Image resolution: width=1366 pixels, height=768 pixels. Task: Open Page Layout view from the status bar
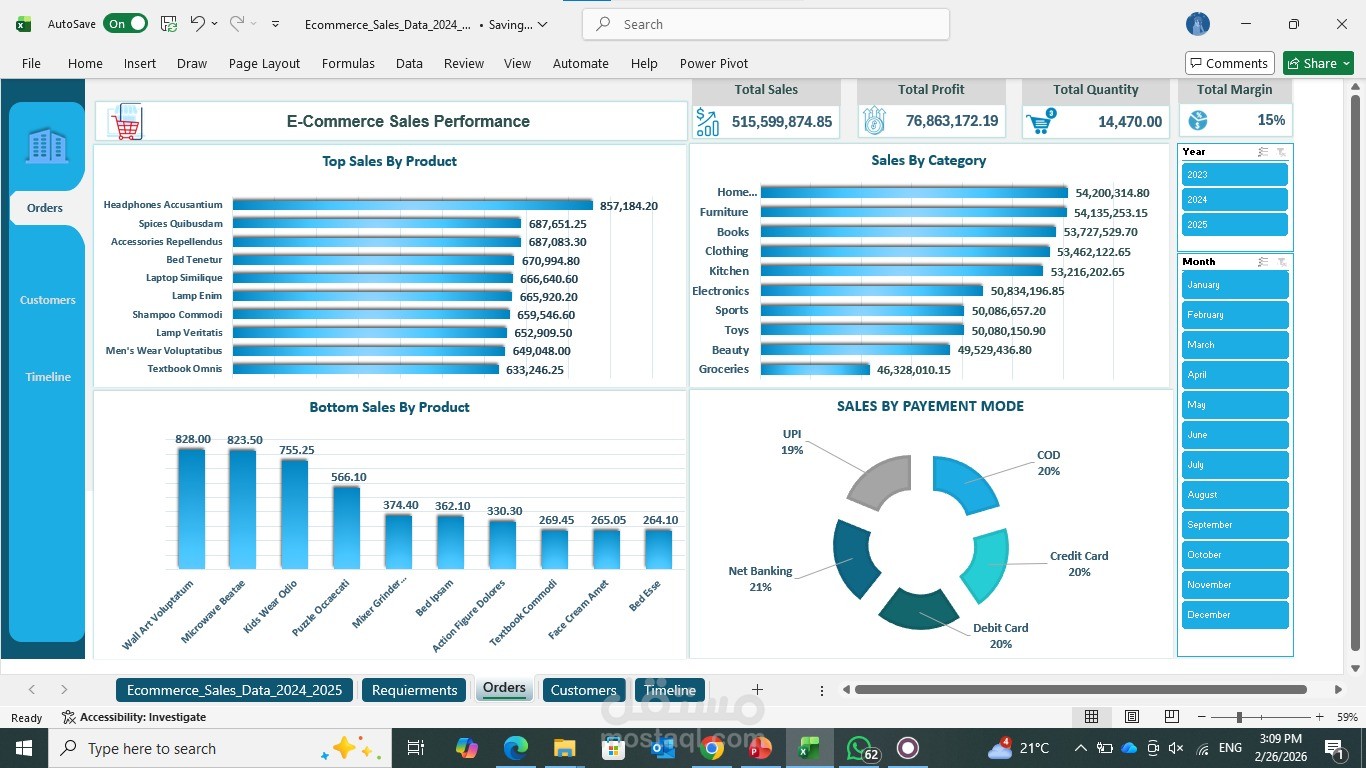pyautogui.click(x=1131, y=717)
